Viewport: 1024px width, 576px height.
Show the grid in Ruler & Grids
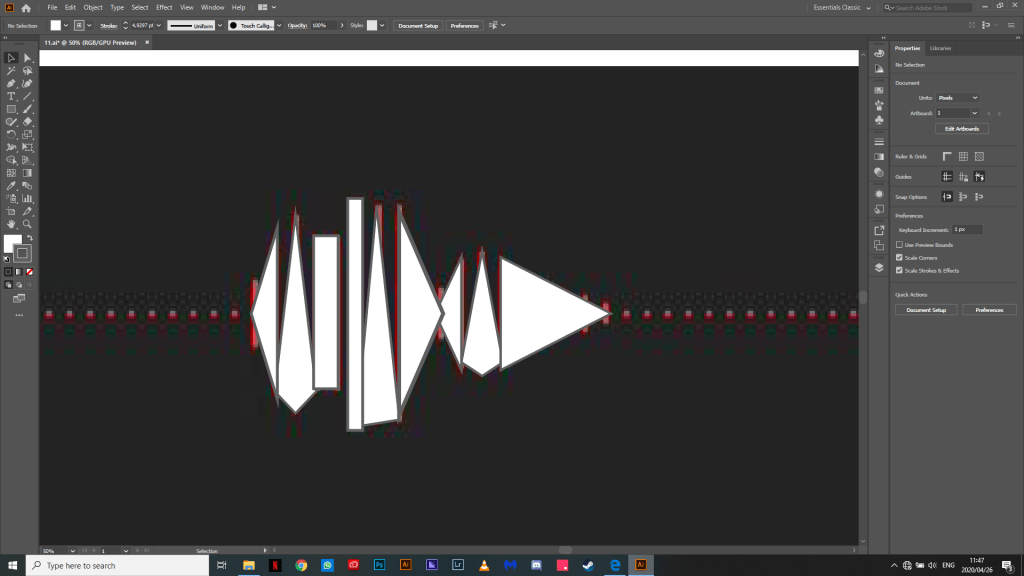click(x=963, y=157)
